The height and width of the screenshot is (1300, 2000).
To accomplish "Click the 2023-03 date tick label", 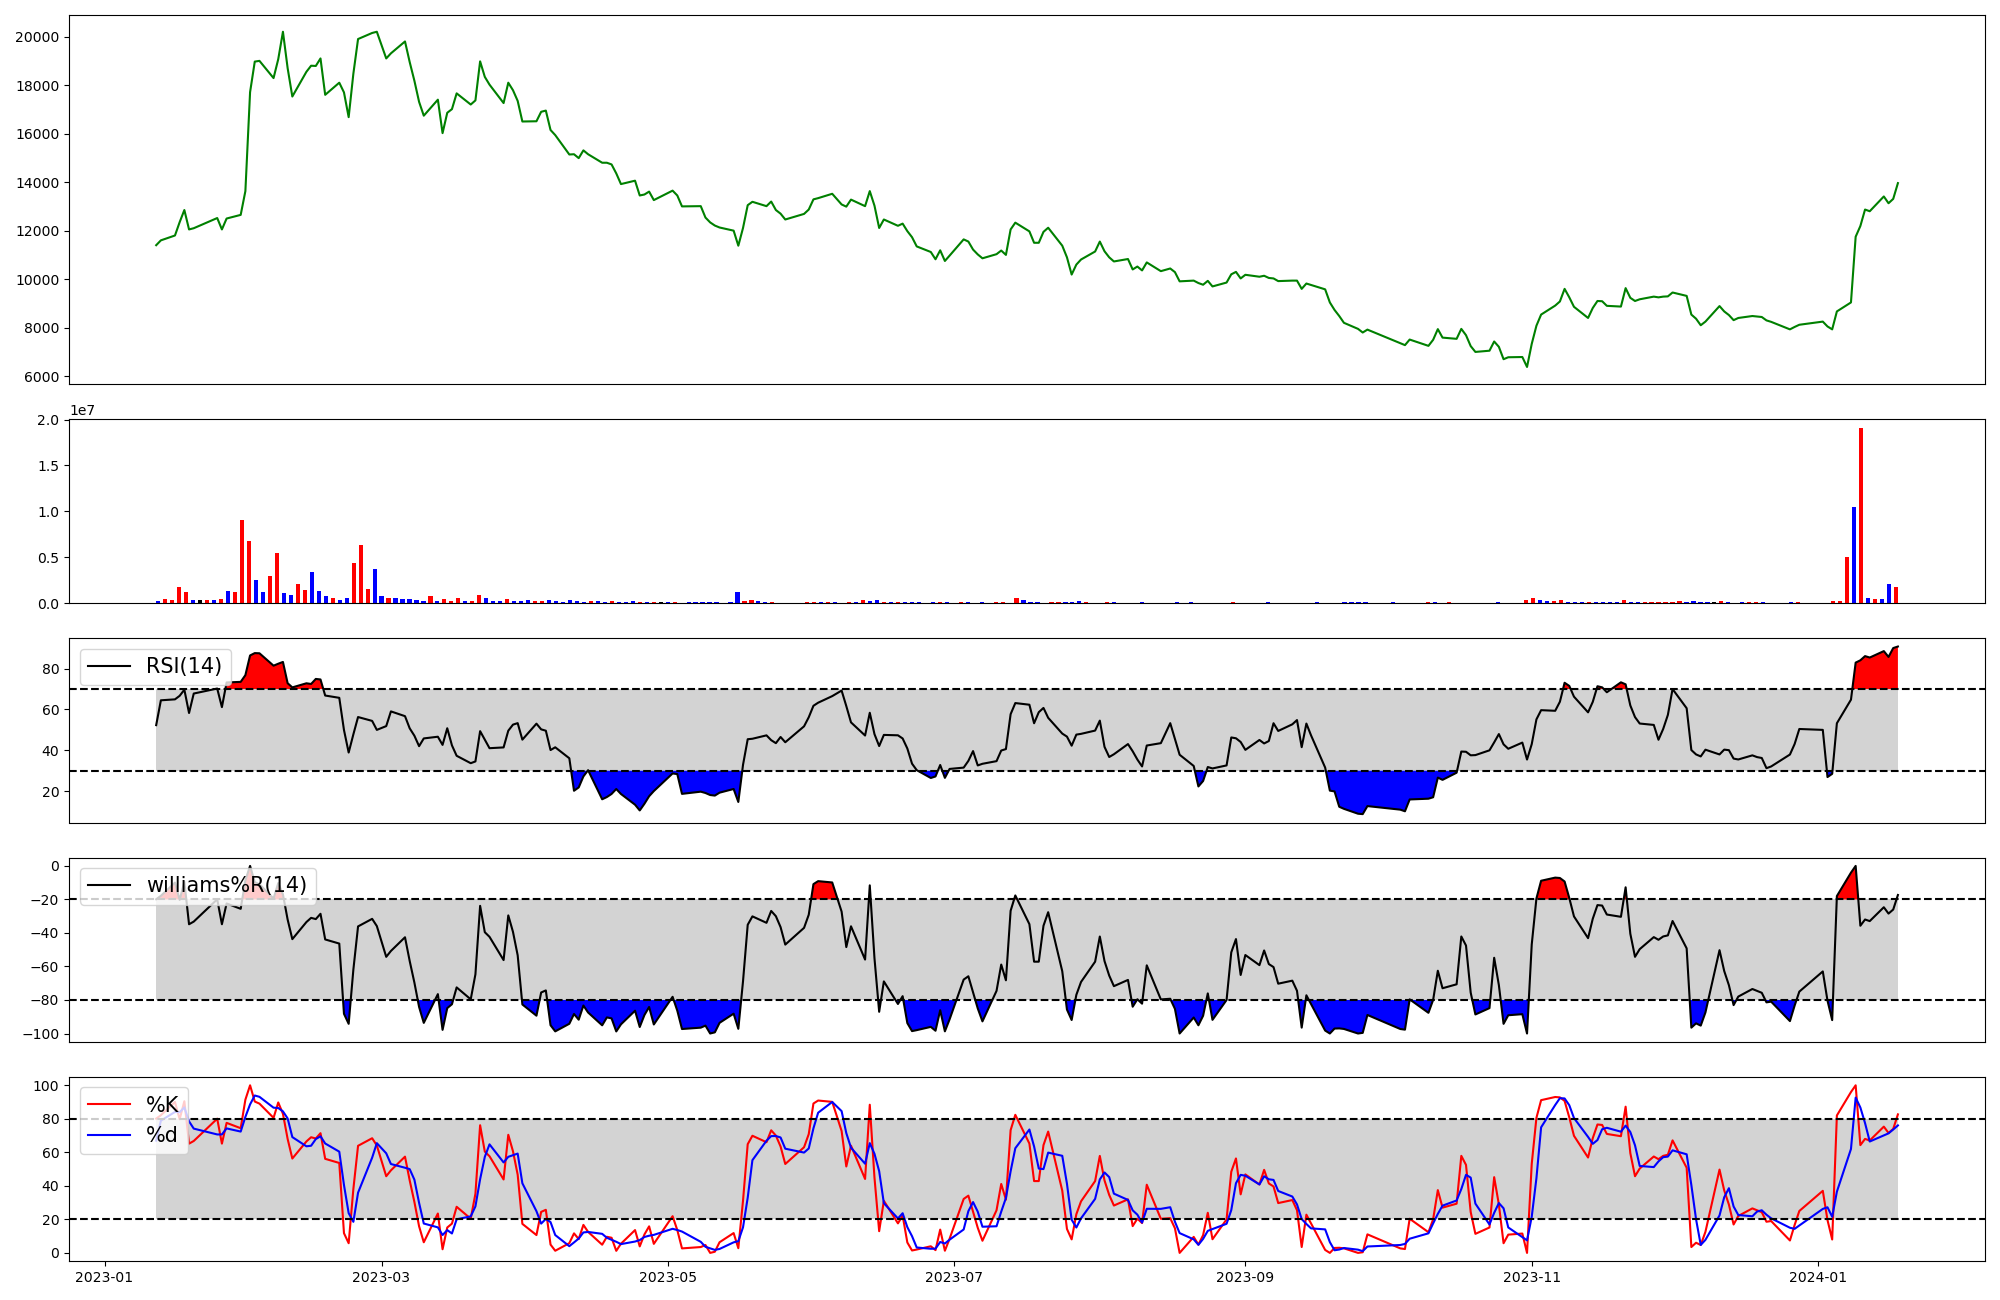I will click(382, 1277).
